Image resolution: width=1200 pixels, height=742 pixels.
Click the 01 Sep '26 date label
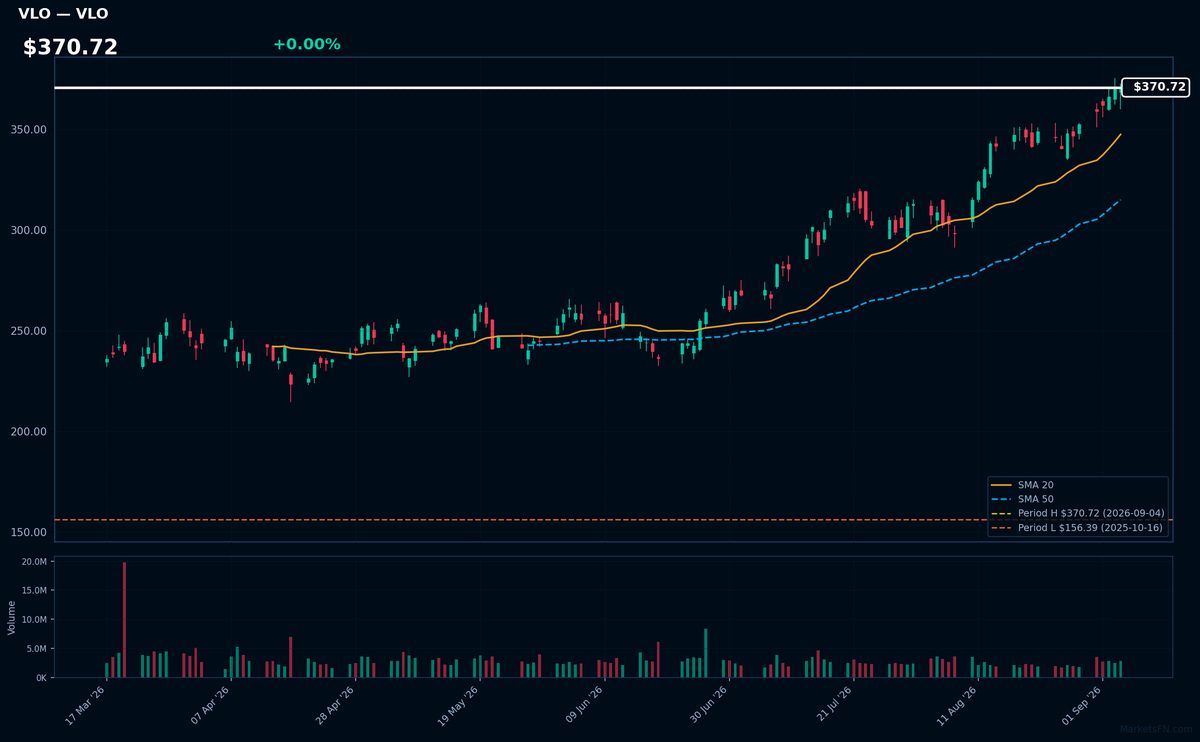point(1081,708)
